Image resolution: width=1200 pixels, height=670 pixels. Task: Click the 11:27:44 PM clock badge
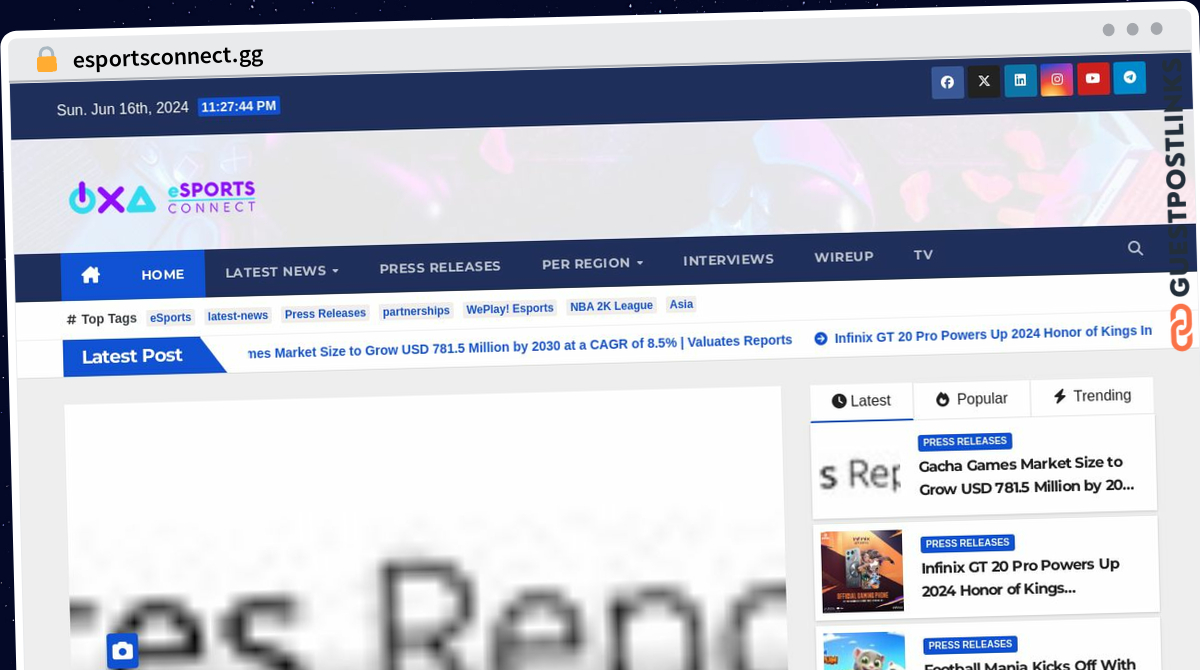238,105
